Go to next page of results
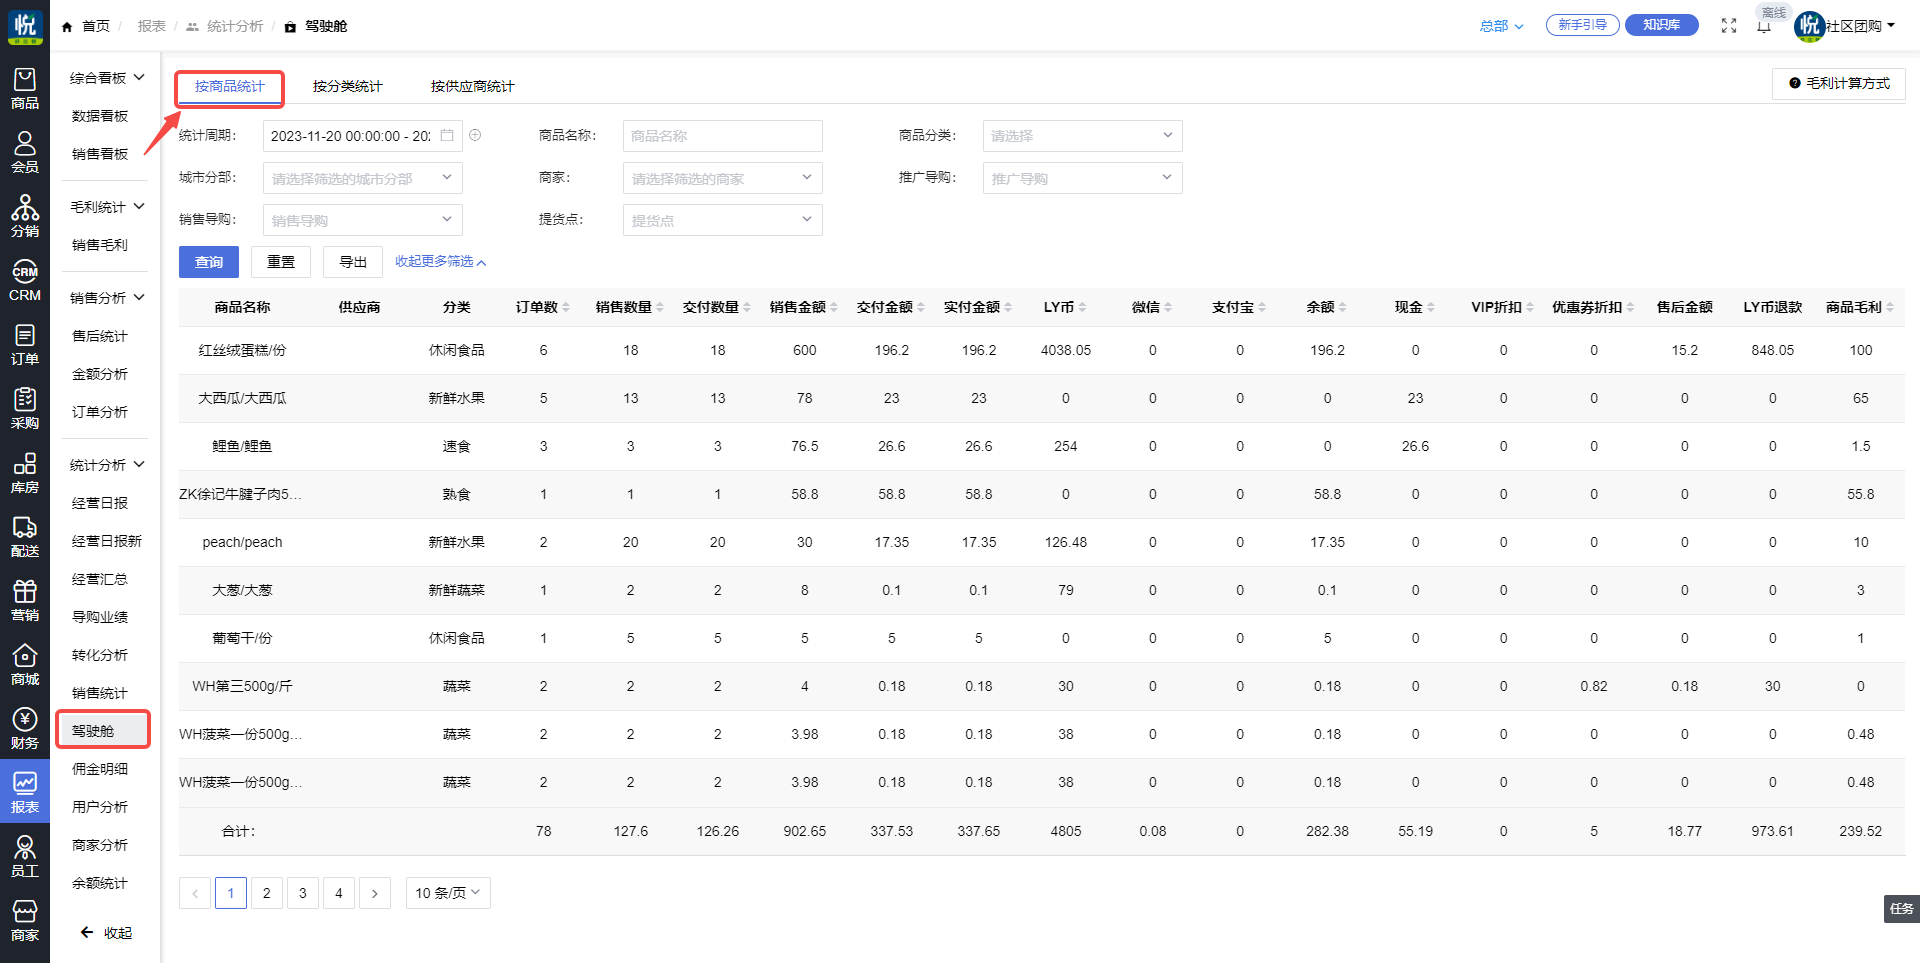 375,893
